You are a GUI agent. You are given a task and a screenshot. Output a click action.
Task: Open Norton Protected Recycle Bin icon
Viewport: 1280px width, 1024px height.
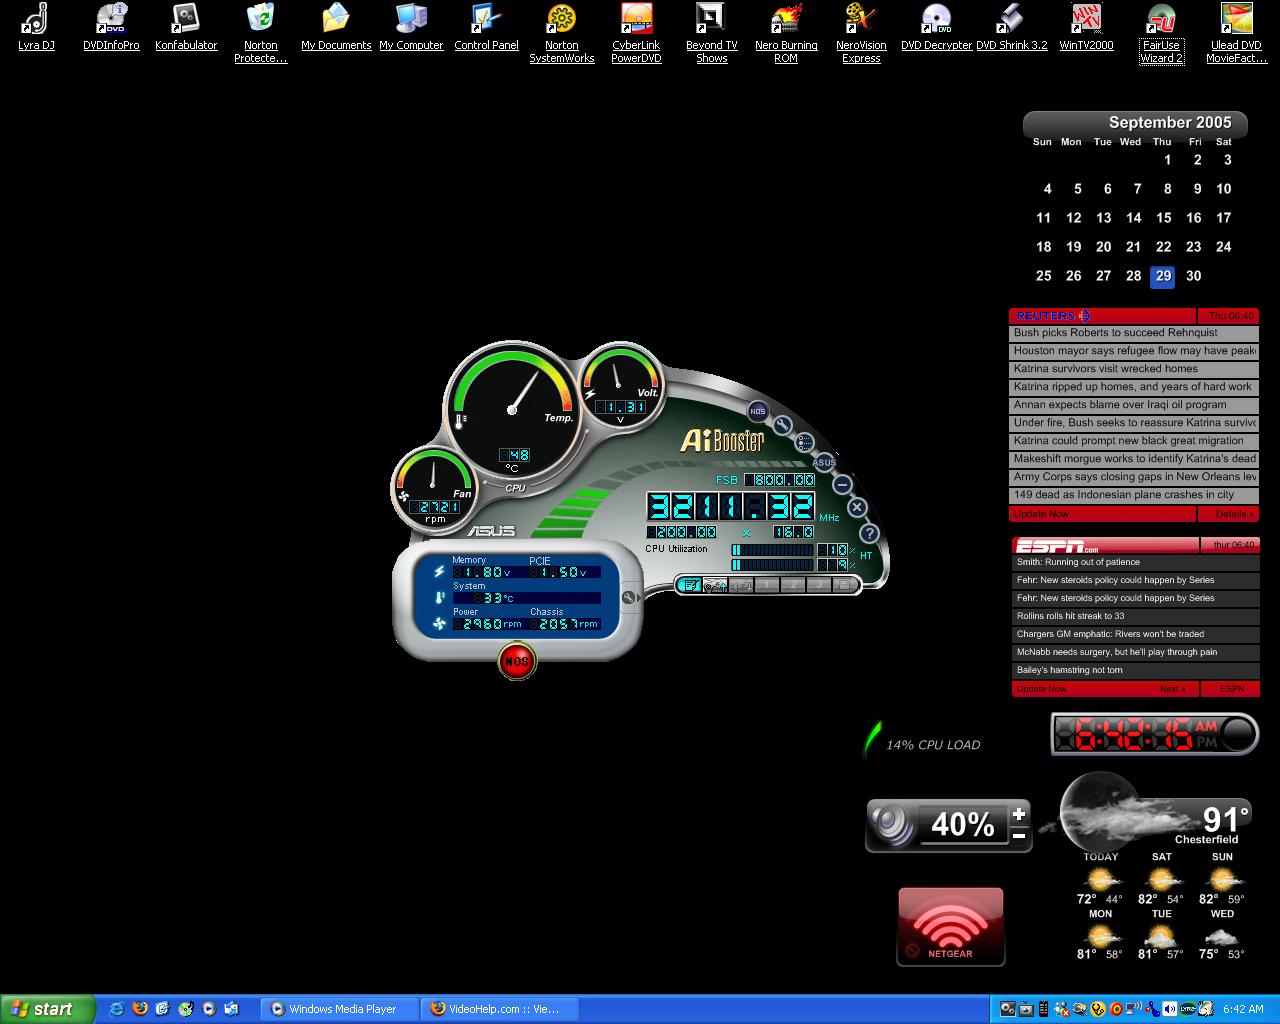(261, 33)
